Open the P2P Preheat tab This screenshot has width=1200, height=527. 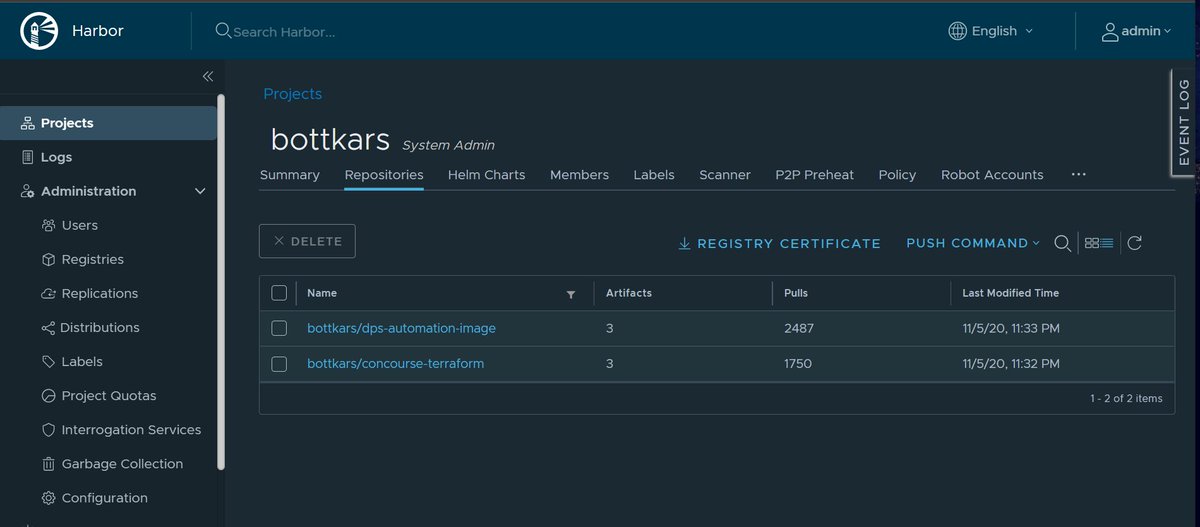(815, 174)
